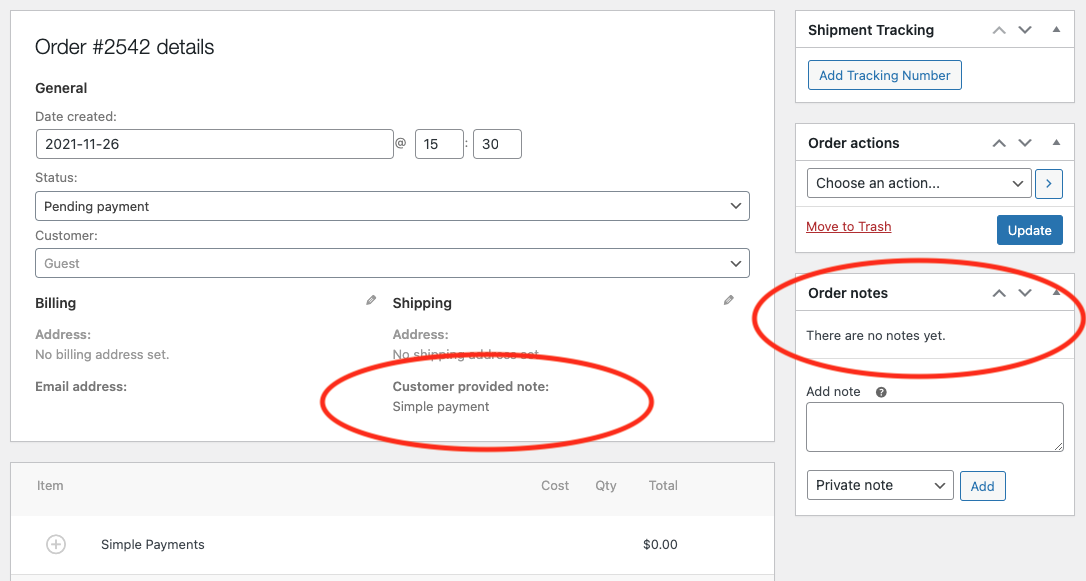Click 'No billing address set.' text

point(102,355)
